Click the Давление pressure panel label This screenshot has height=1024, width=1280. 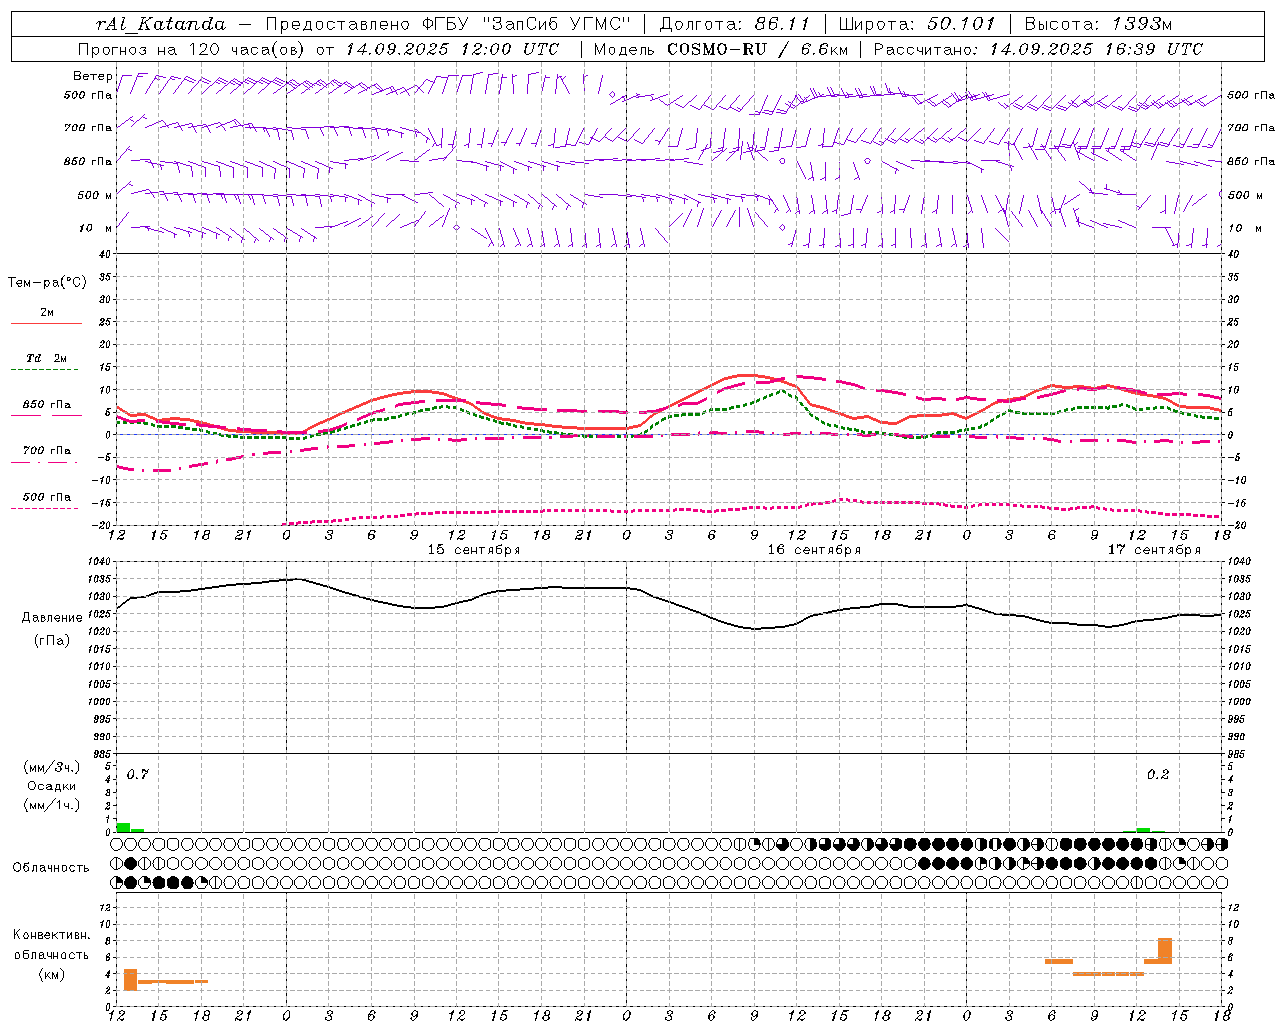[x=51, y=618]
